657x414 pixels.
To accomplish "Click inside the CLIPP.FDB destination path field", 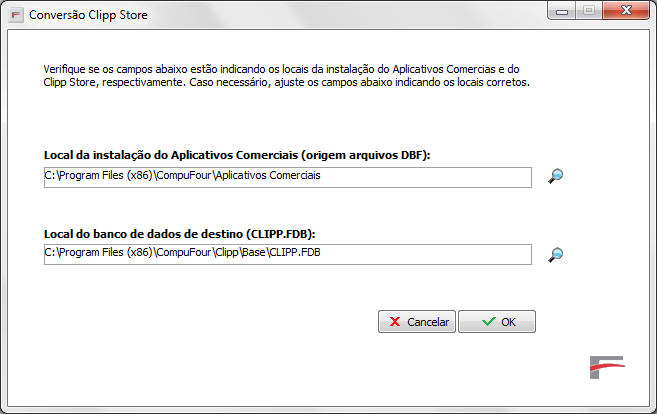I will 287,255.
